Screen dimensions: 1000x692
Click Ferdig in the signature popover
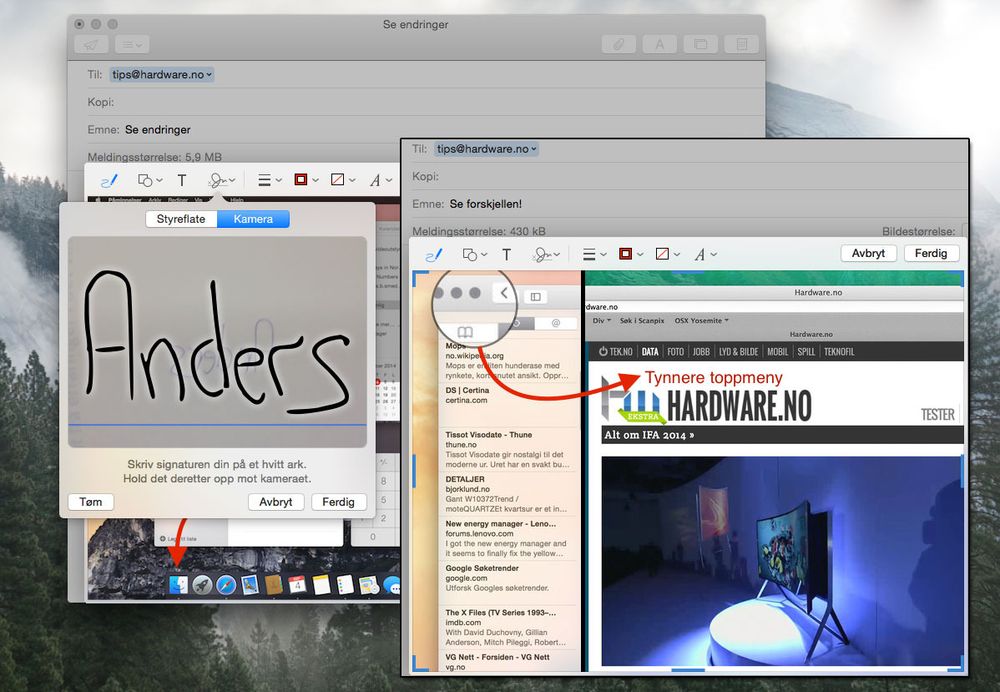[x=339, y=502]
